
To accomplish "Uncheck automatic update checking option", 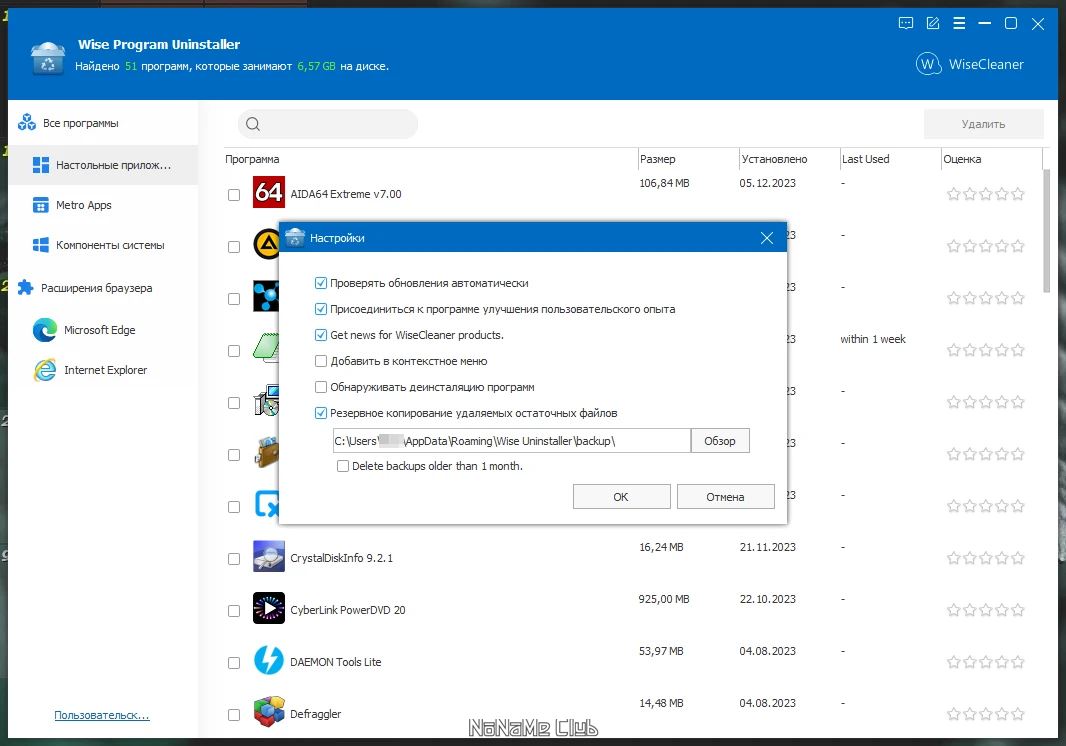I will tap(321, 283).
